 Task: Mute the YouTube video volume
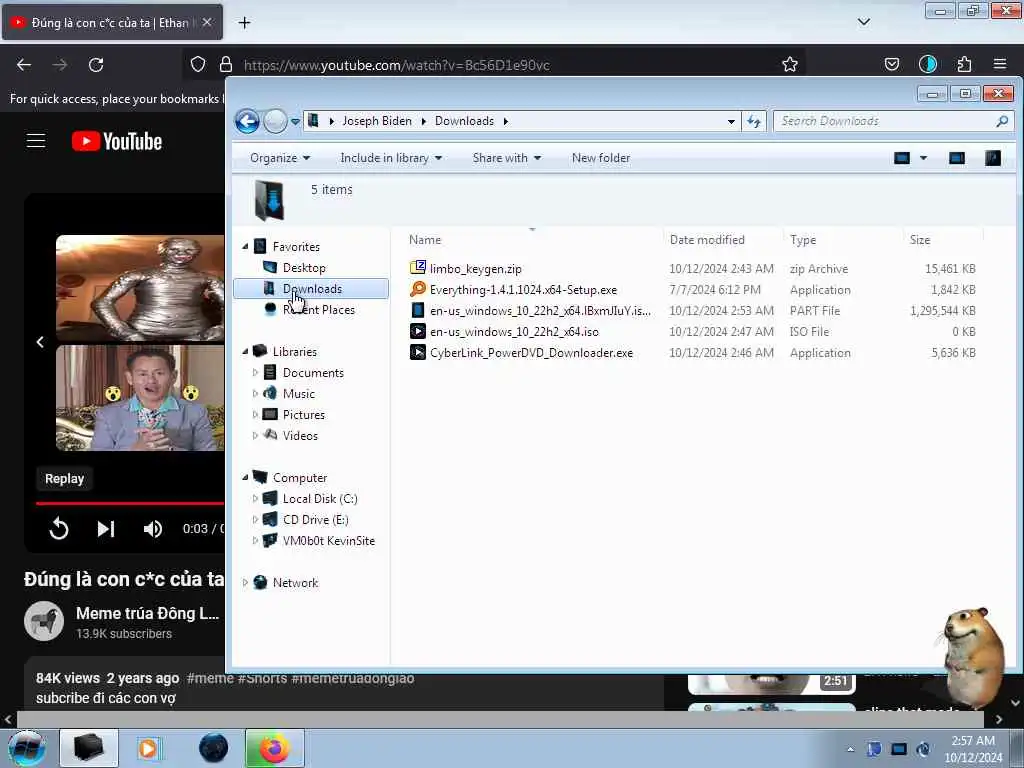153,528
